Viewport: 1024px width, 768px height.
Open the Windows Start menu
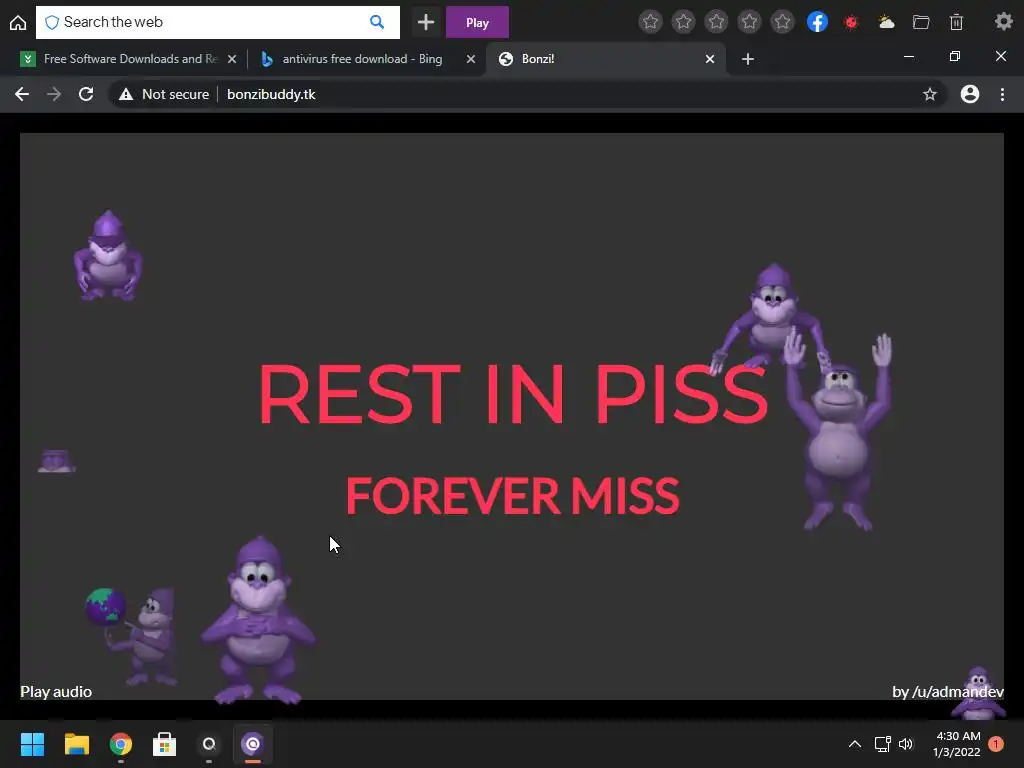(32, 744)
